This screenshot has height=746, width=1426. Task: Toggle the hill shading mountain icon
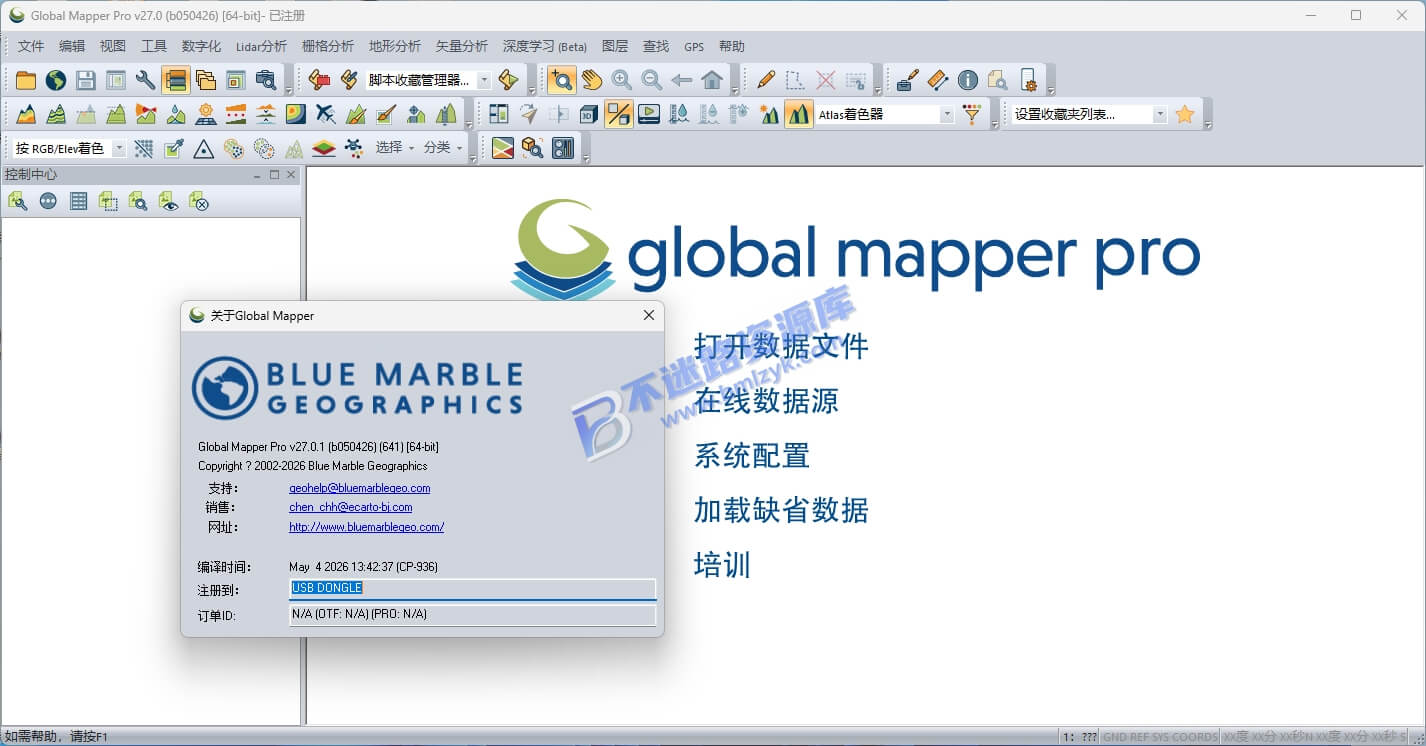coord(798,114)
